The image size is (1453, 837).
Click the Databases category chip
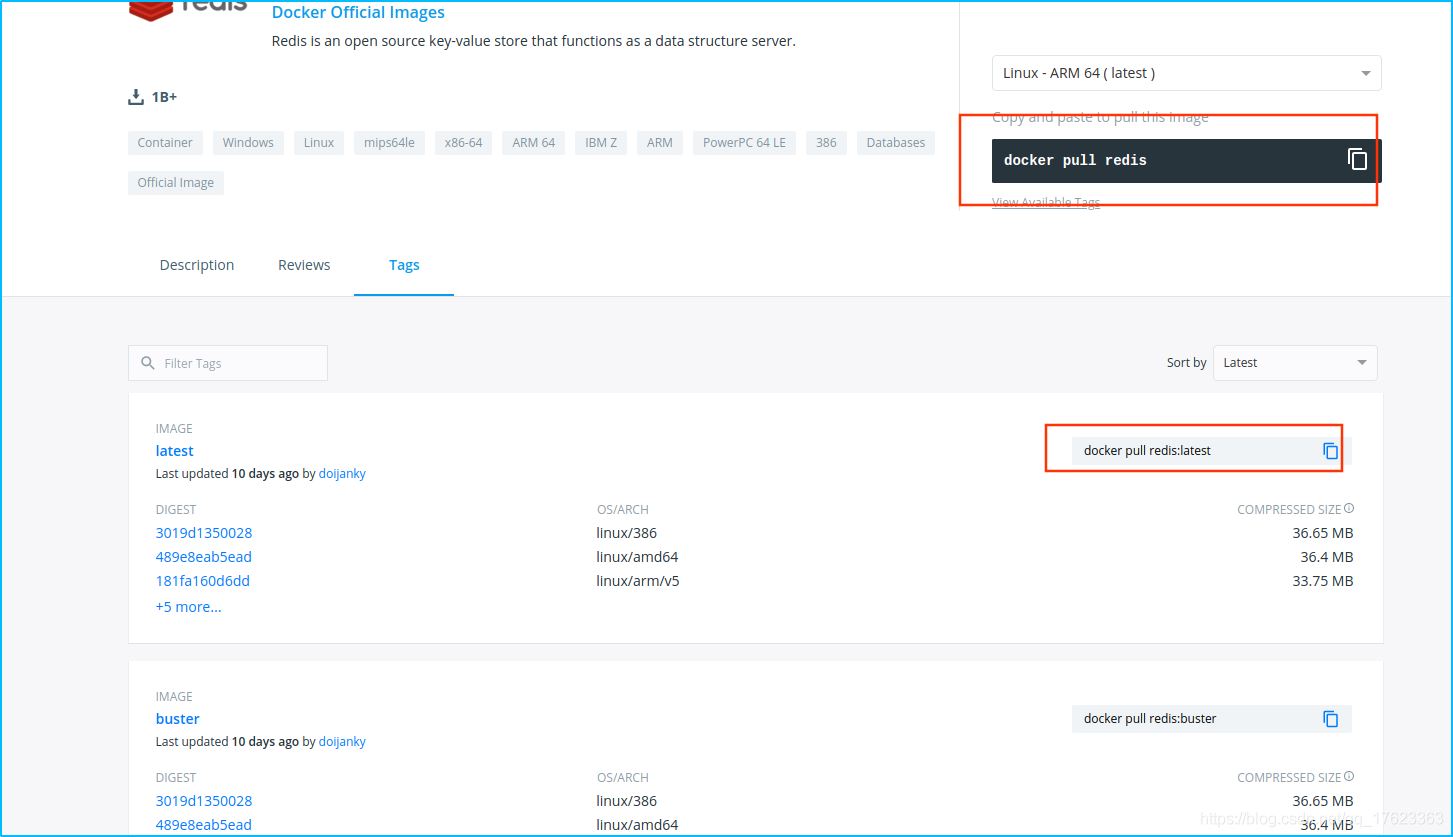[896, 143]
